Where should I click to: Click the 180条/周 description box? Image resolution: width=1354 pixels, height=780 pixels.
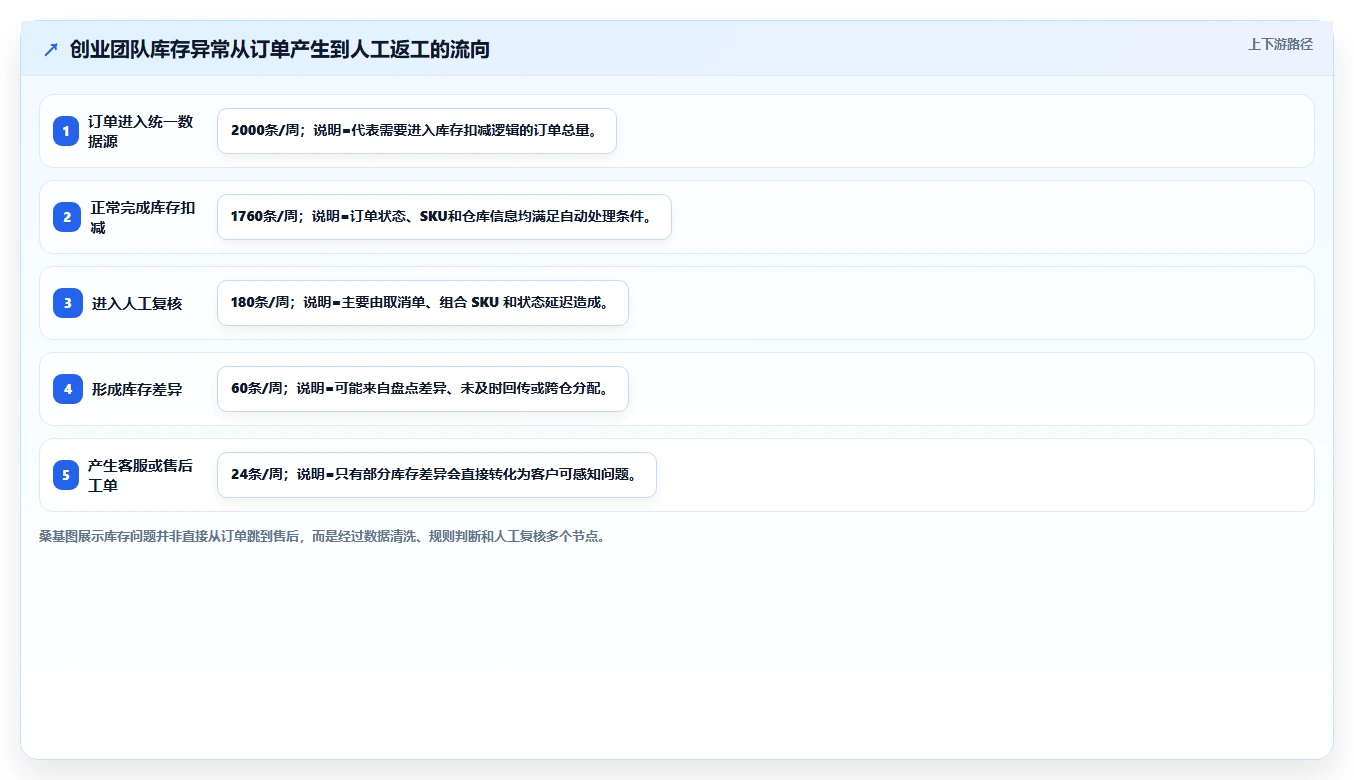tap(423, 303)
